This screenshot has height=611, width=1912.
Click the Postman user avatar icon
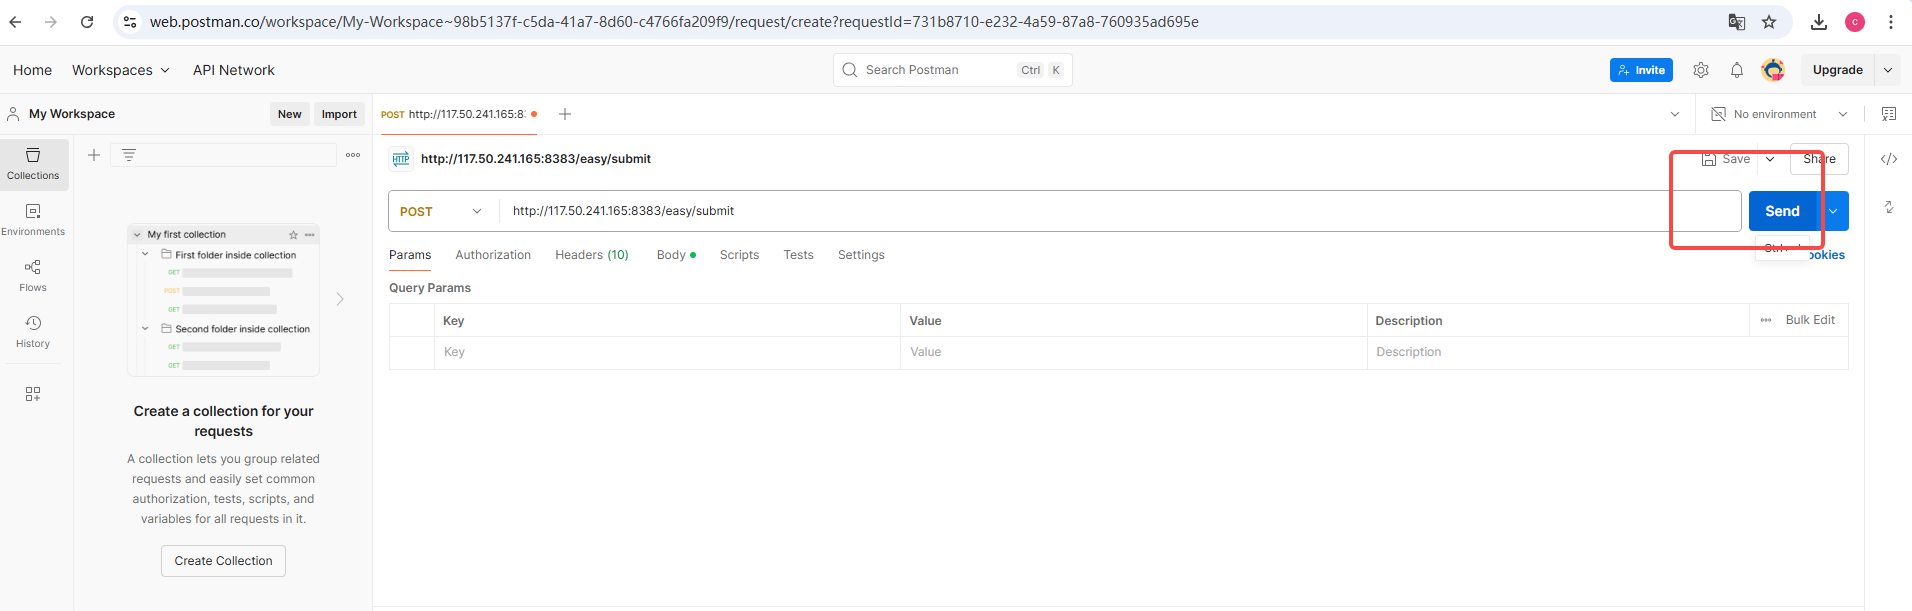tap(1773, 70)
